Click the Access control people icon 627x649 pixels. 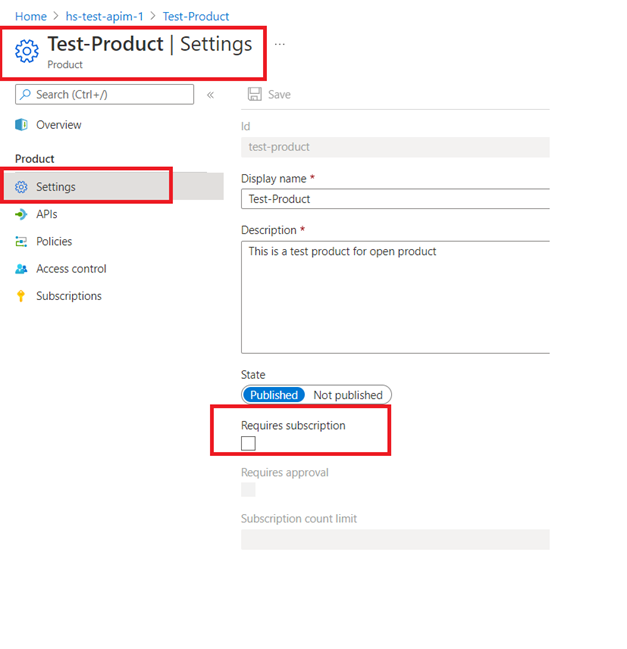point(21,269)
